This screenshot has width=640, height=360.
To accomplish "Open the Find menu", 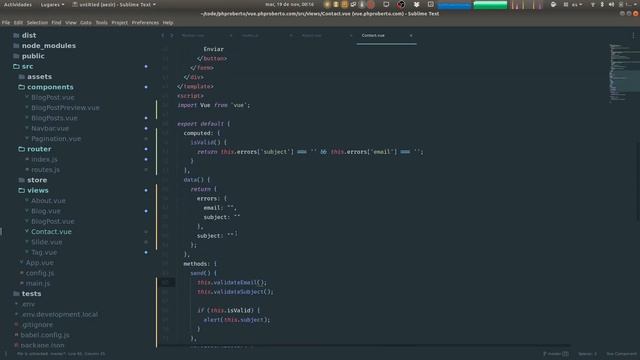I will click(56, 23).
